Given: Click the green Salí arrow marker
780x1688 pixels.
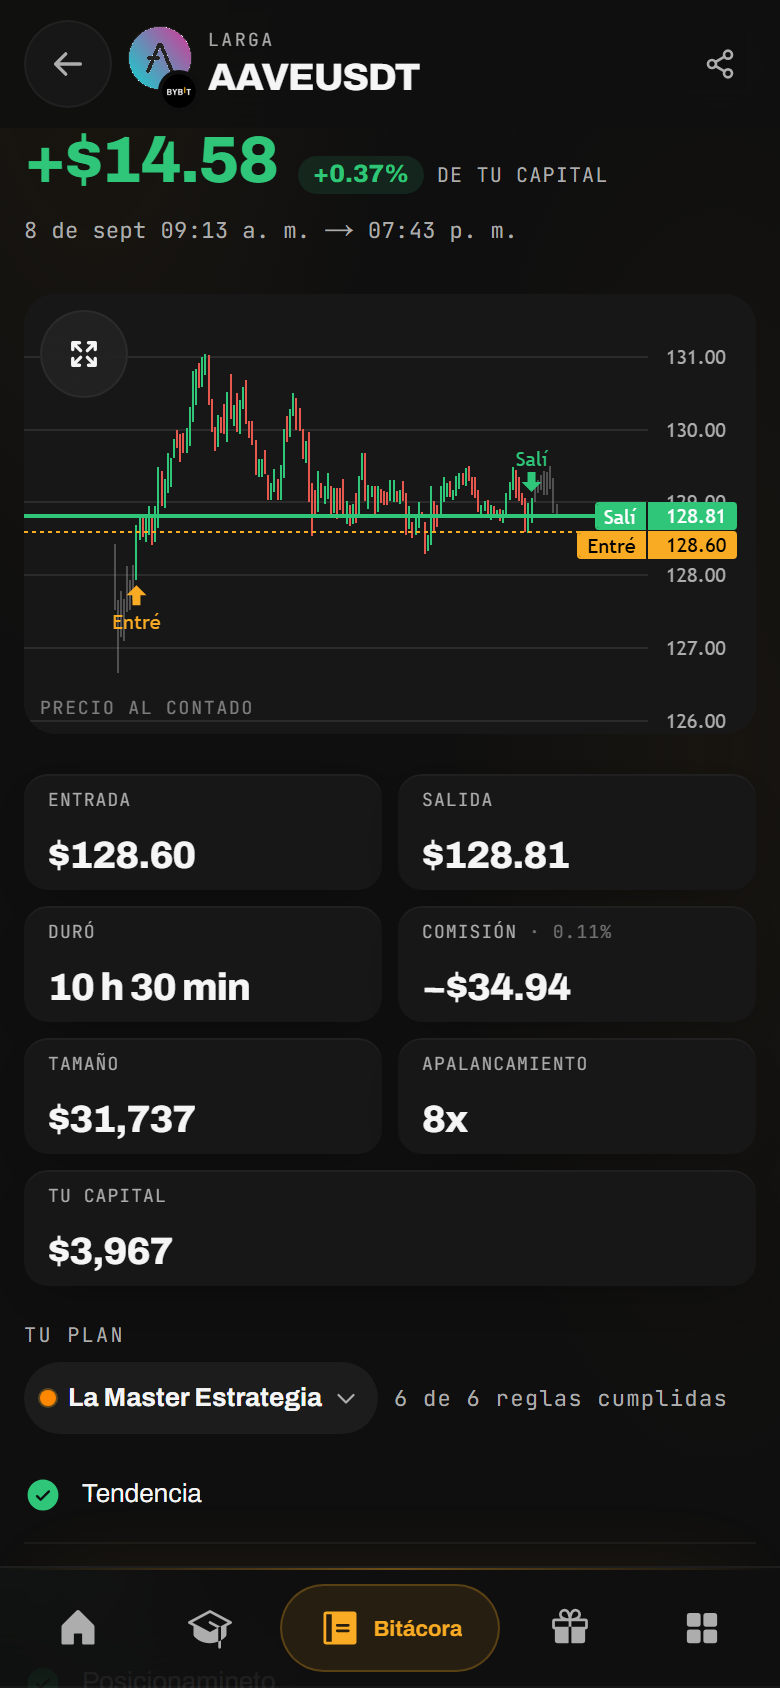Looking at the screenshot, I should pos(531,482).
